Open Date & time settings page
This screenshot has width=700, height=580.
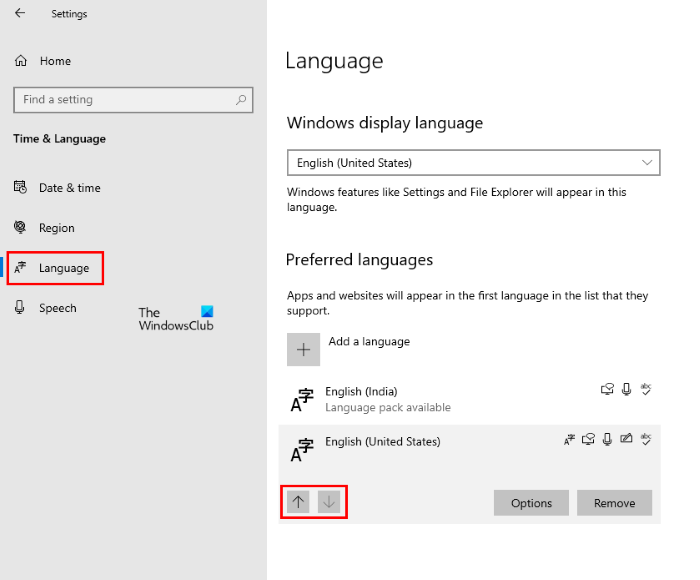[69, 188]
